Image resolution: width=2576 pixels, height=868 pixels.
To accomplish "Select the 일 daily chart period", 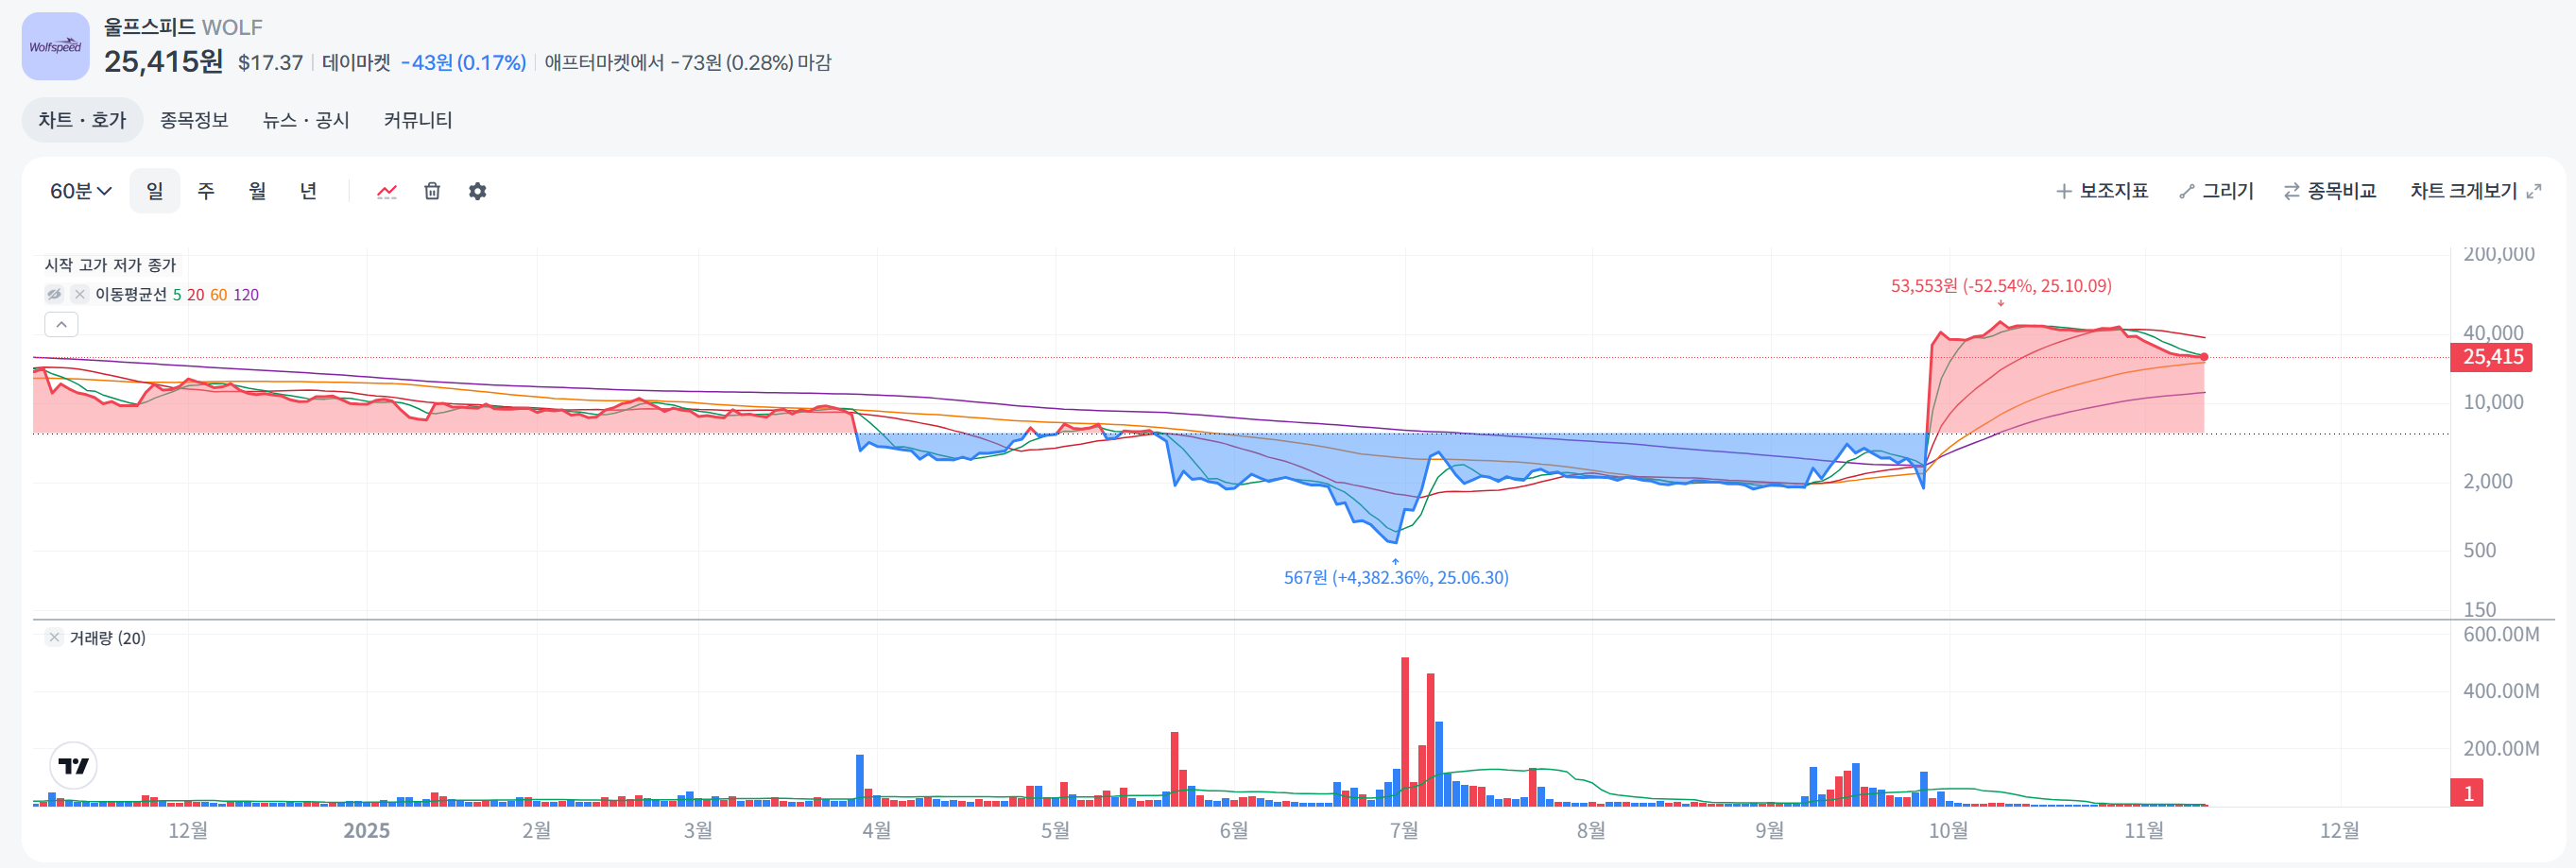I will tap(155, 191).
